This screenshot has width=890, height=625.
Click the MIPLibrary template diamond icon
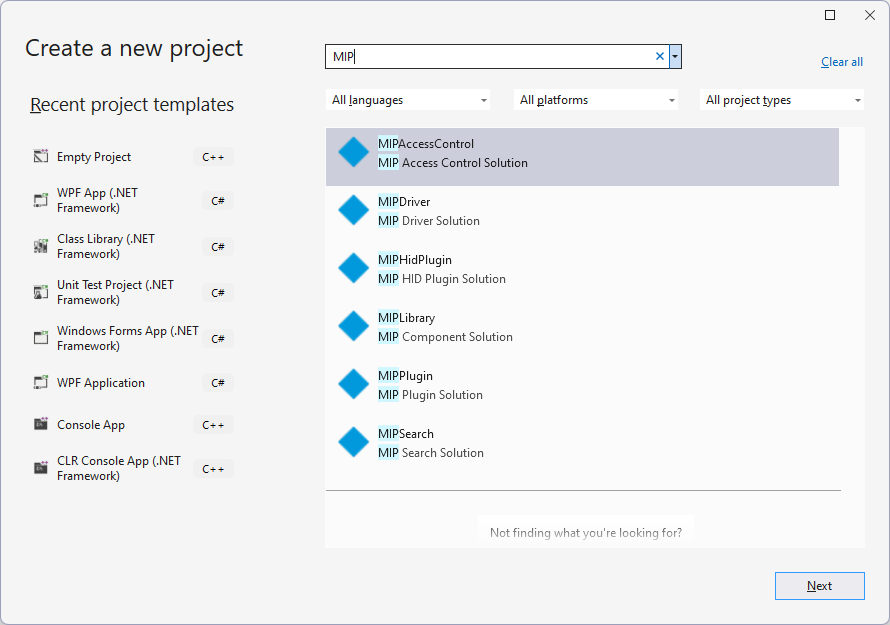(354, 326)
